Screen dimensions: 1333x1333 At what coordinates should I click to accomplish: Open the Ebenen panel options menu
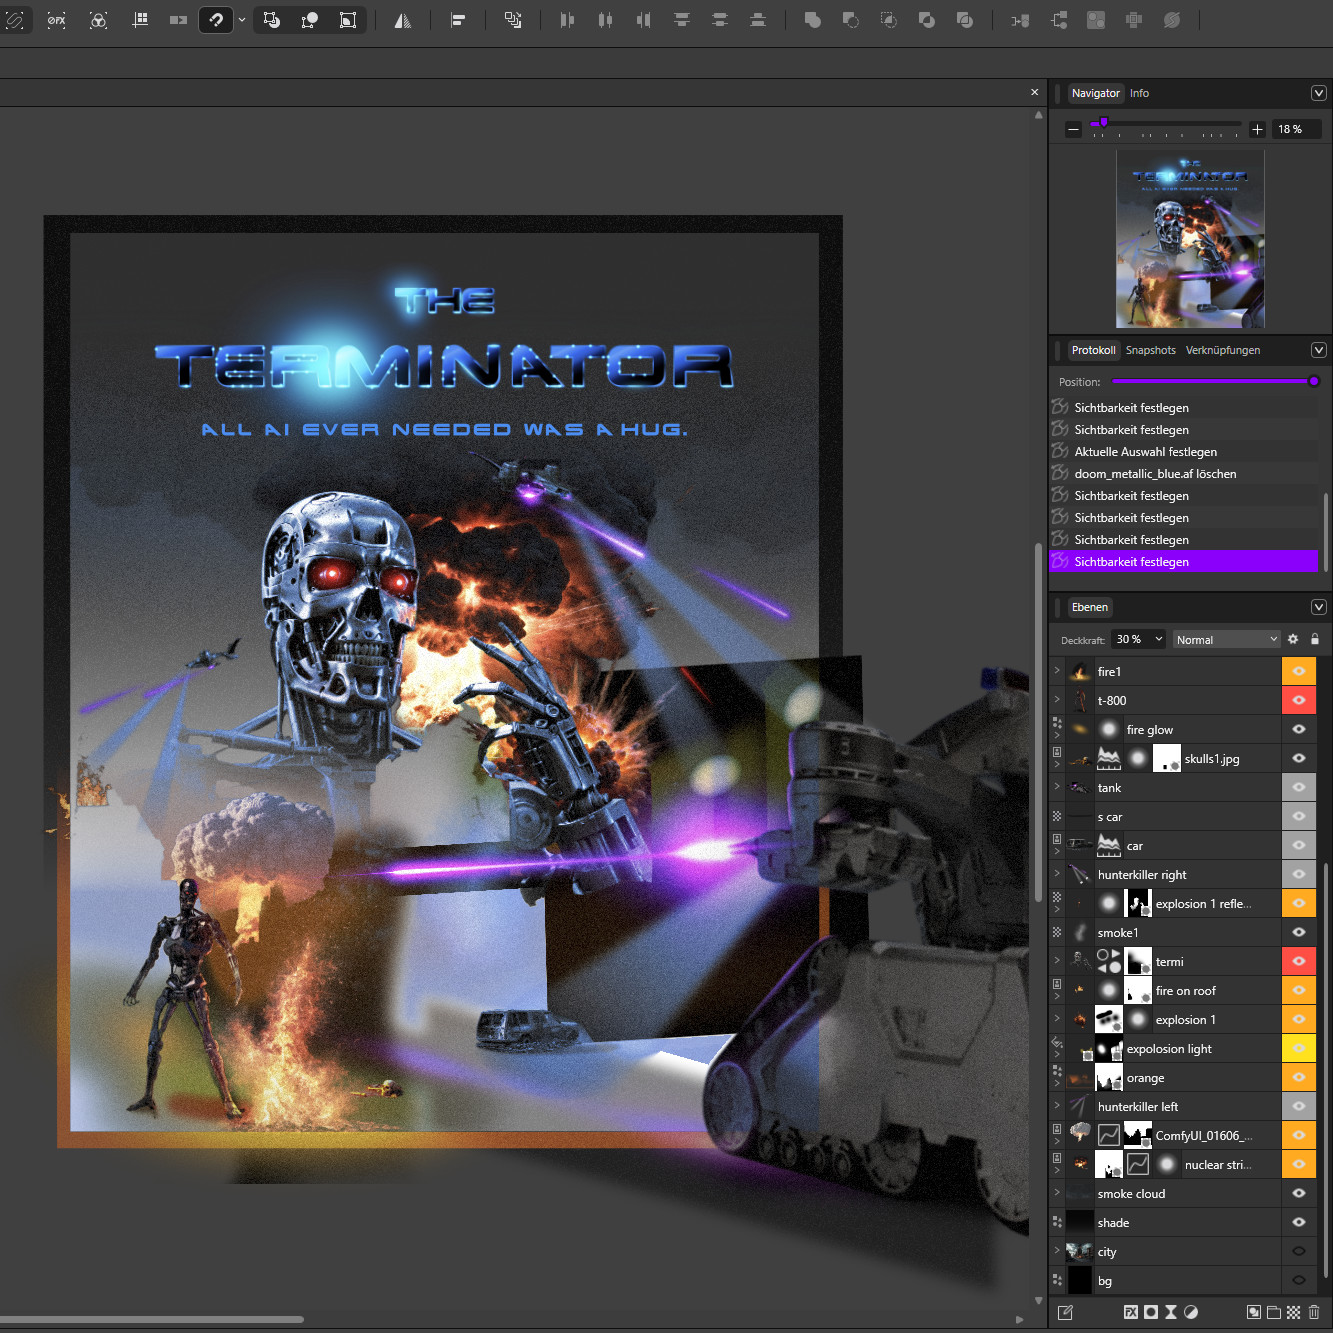[1319, 607]
